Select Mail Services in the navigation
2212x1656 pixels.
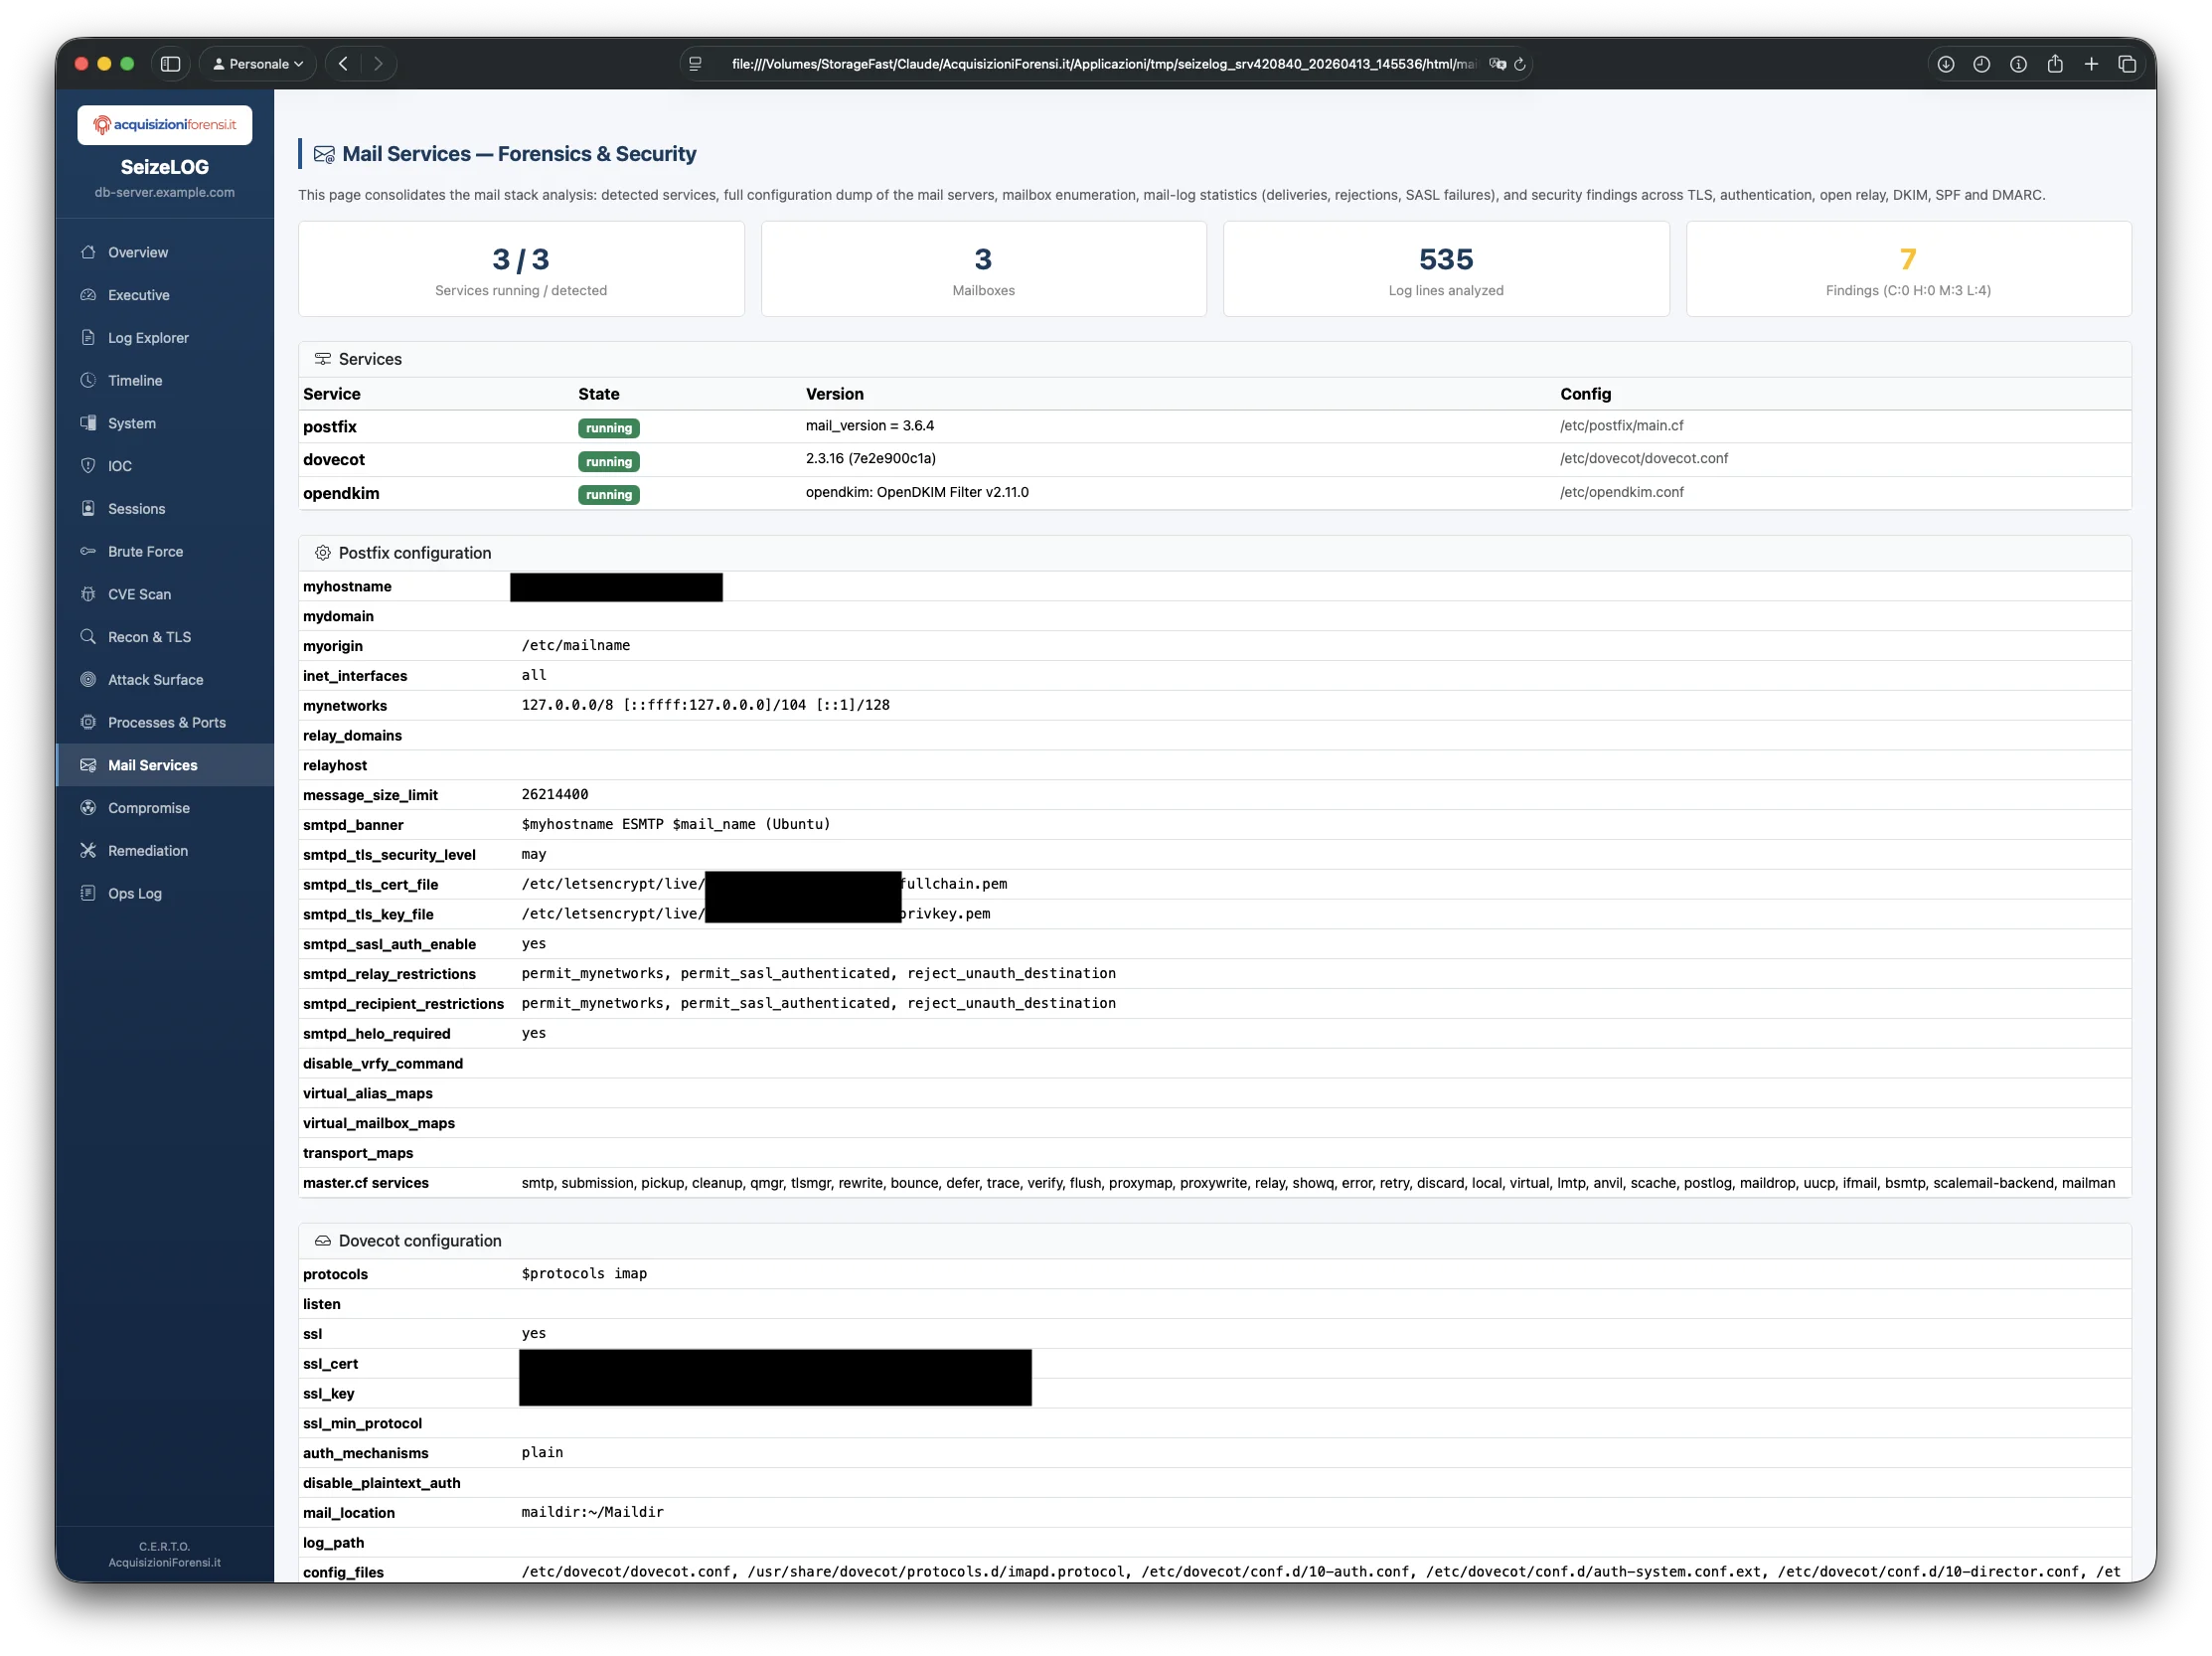(x=152, y=764)
